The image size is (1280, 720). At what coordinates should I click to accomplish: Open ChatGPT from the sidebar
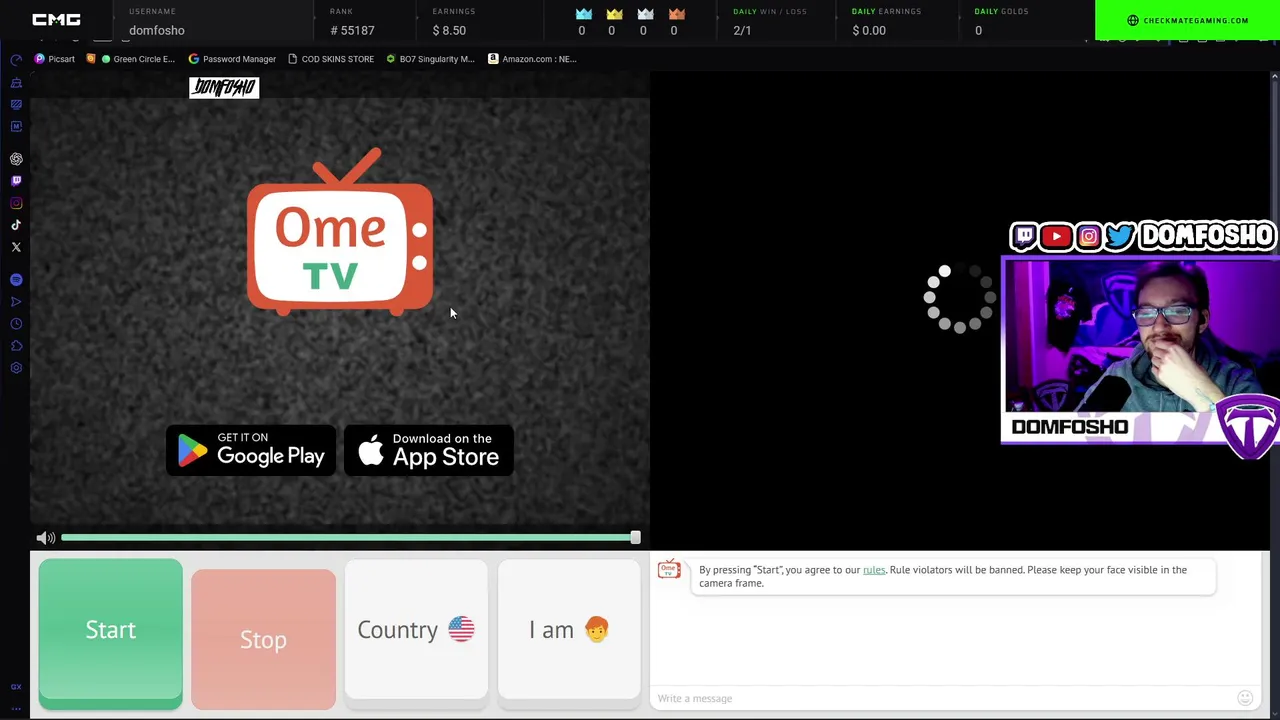click(x=16, y=159)
